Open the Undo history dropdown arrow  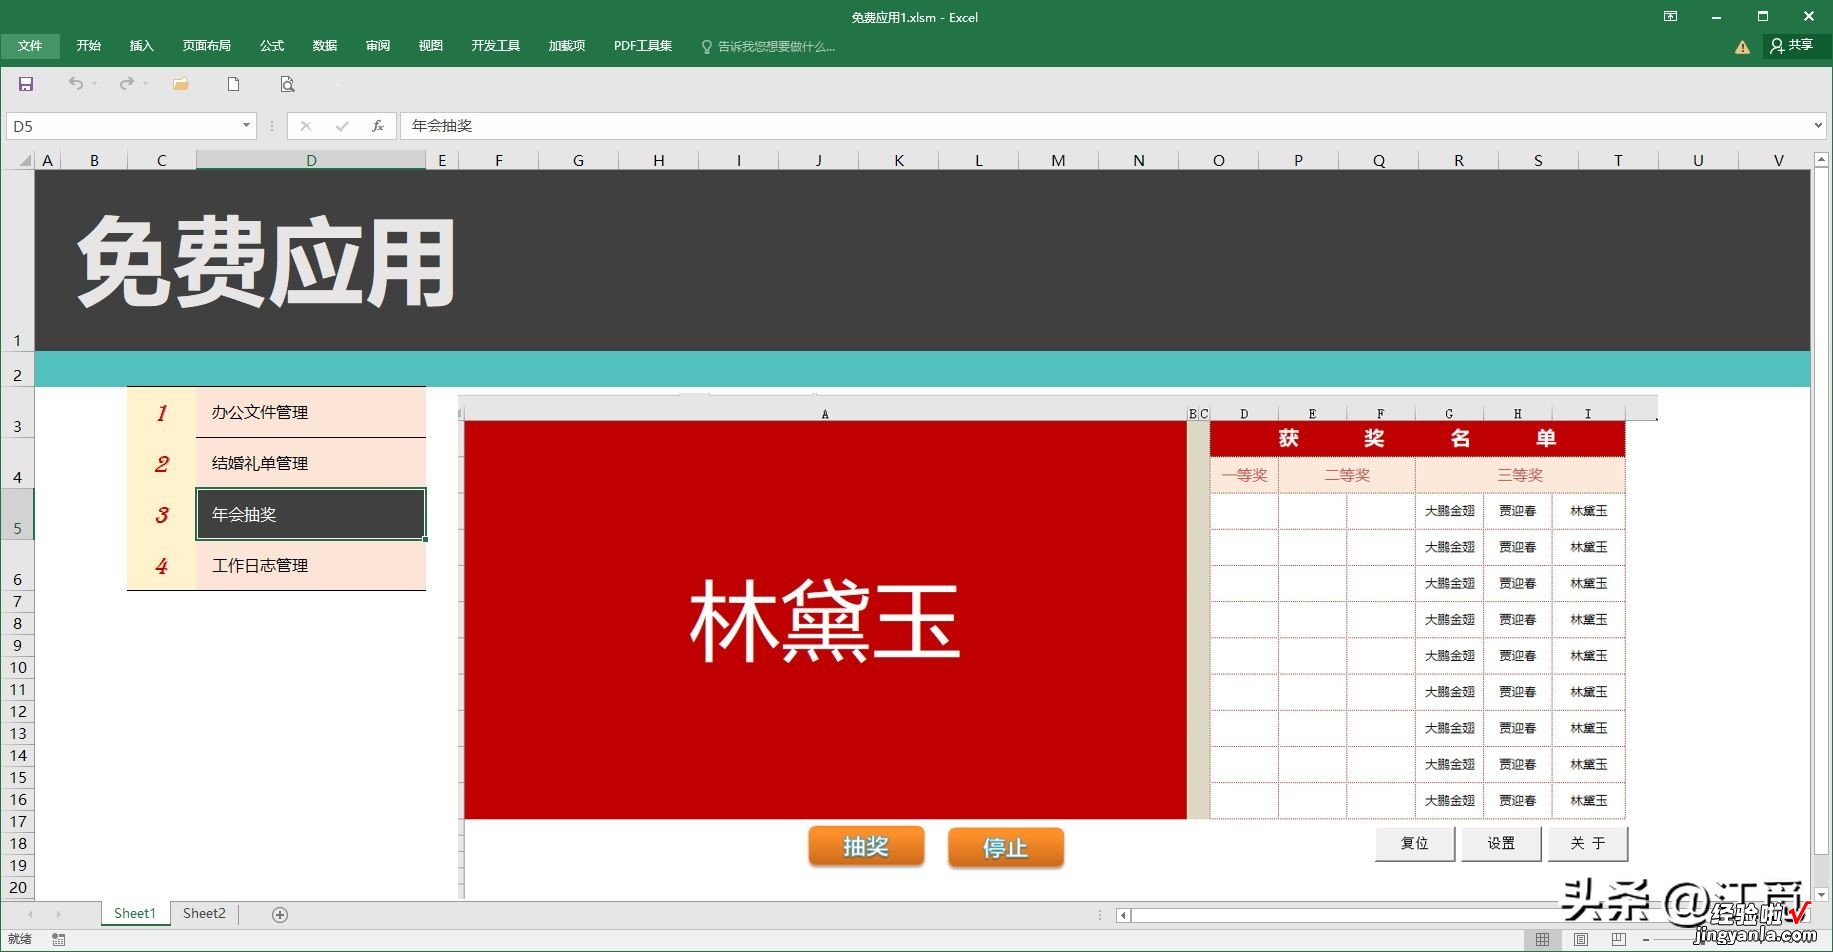point(95,84)
